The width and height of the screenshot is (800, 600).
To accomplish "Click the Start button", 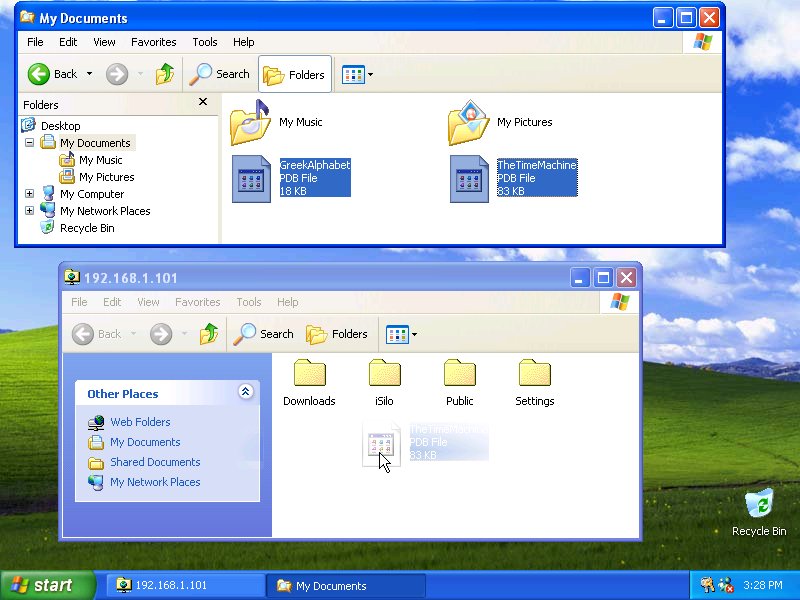I will click(x=47, y=586).
